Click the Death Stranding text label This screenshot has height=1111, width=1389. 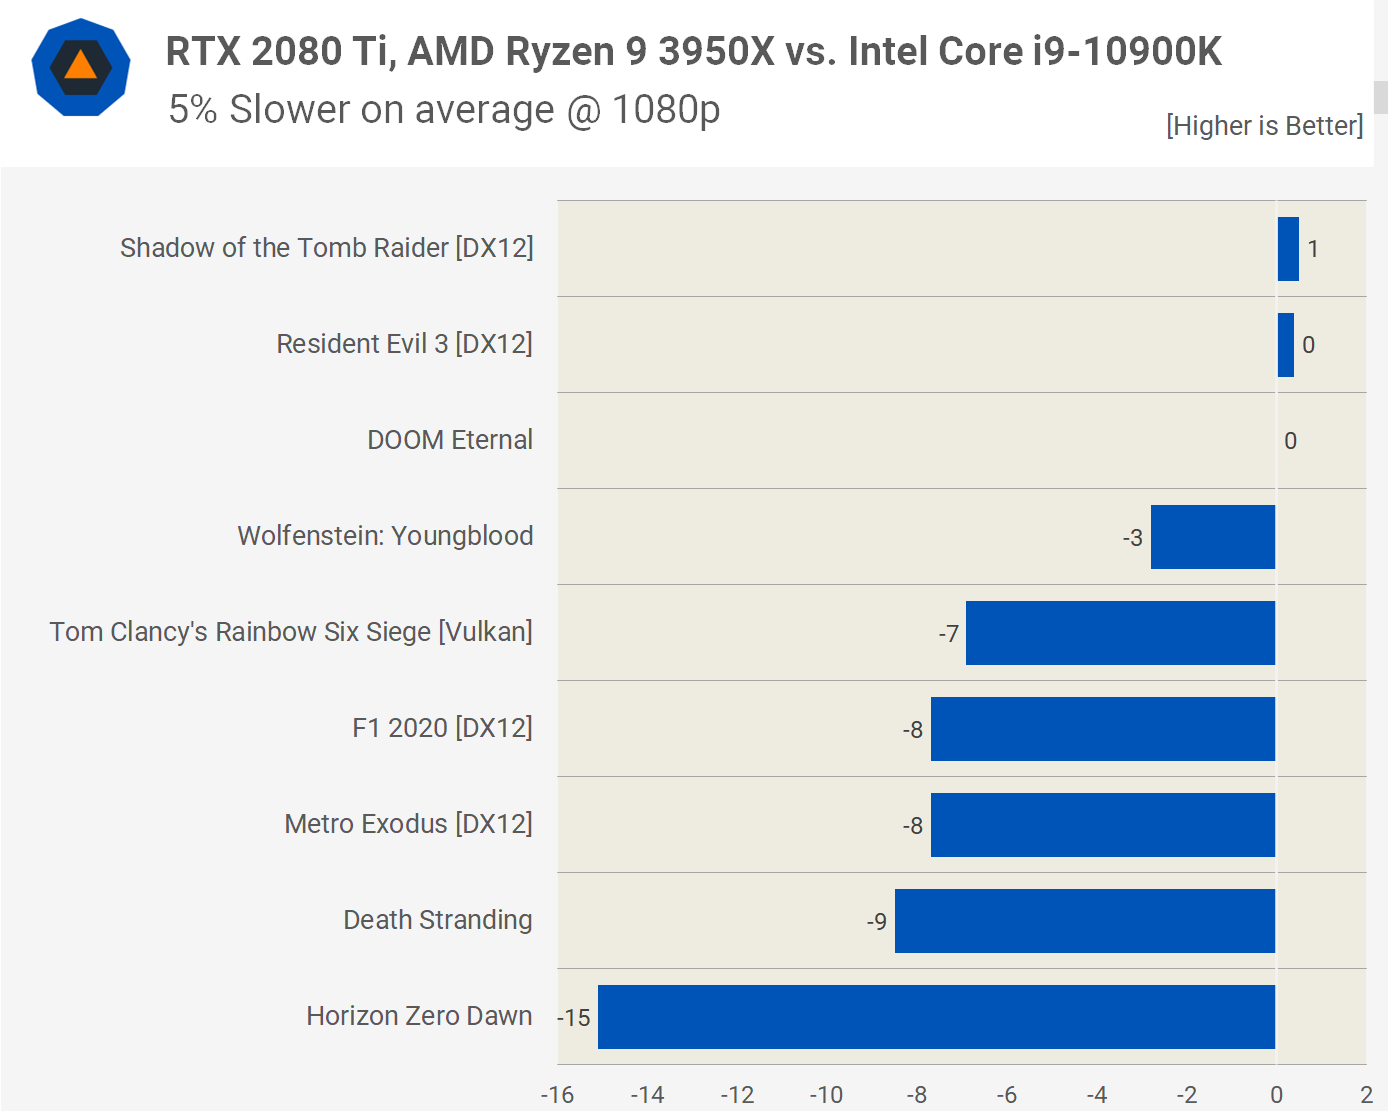437,920
